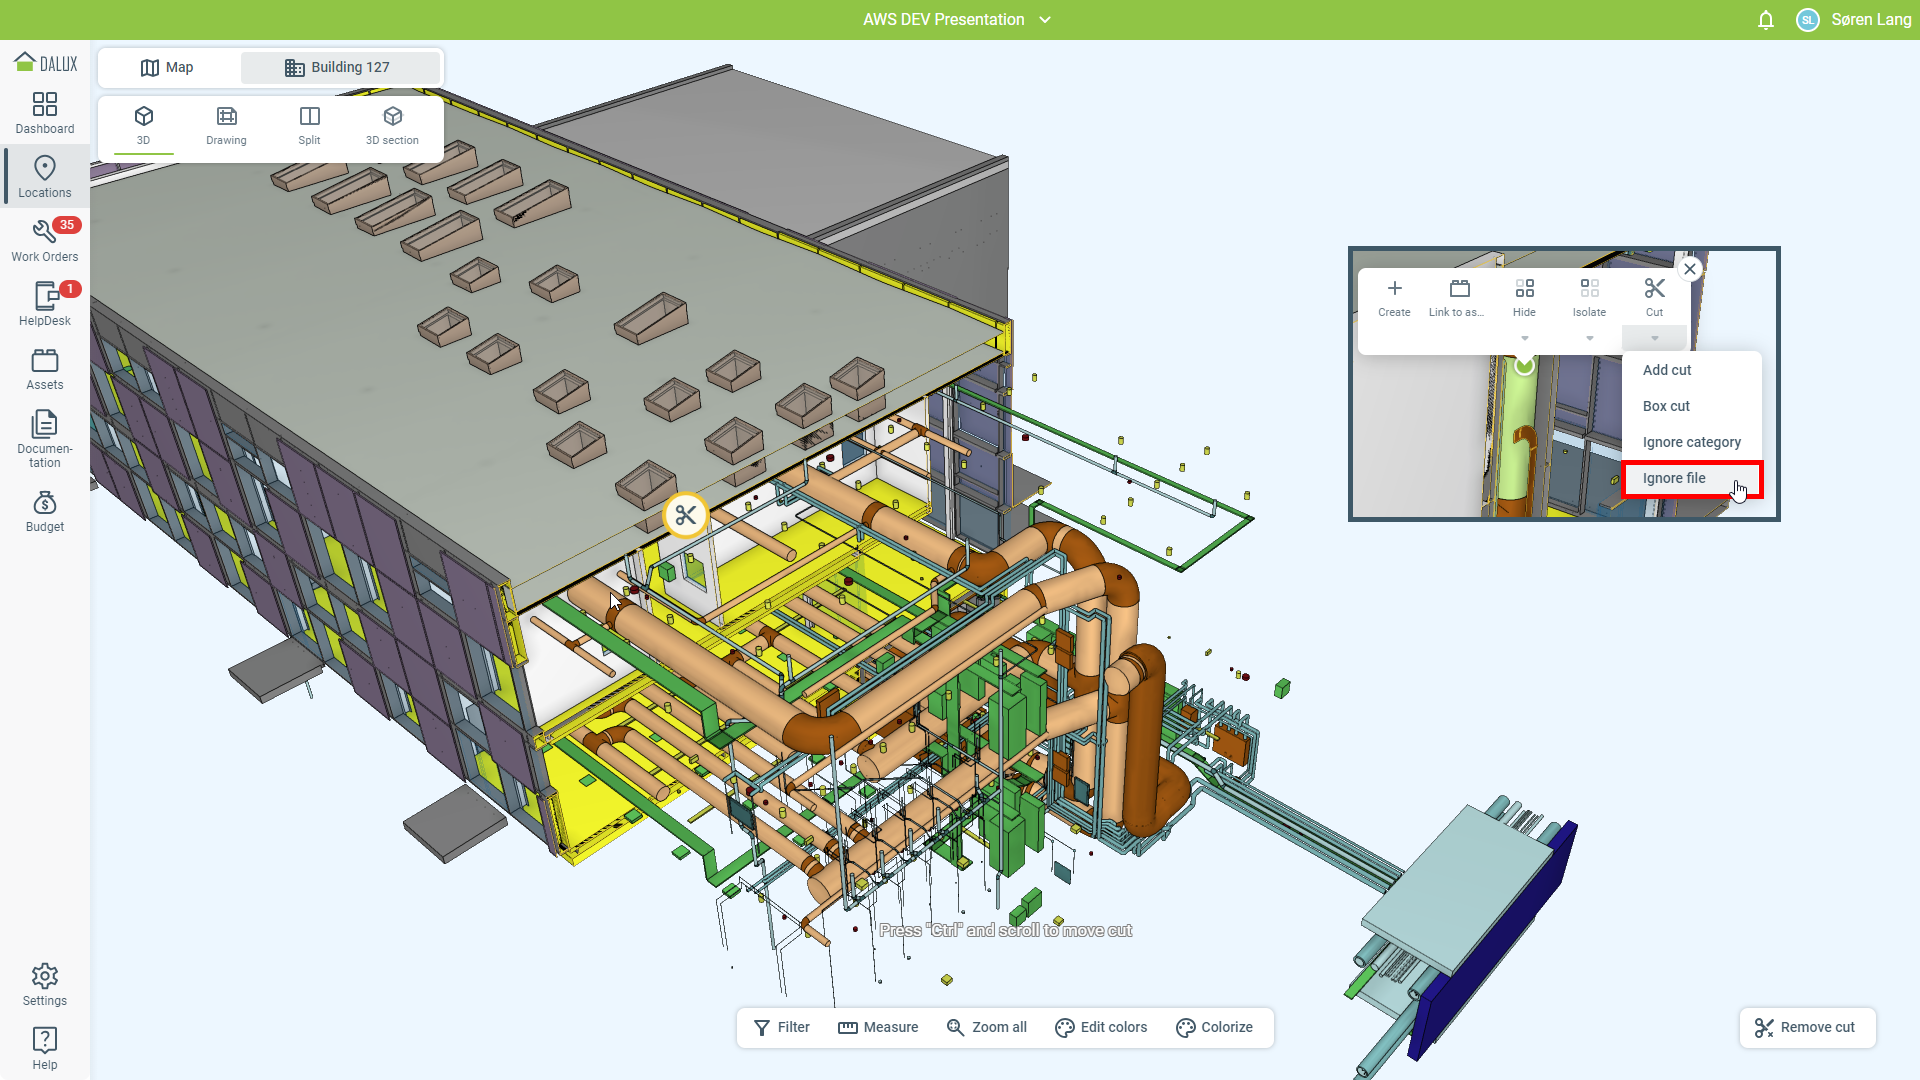Image resolution: width=1920 pixels, height=1080 pixels.
Task: Open AWS DEV Presentation project dropdown
Action: point(957,20)
